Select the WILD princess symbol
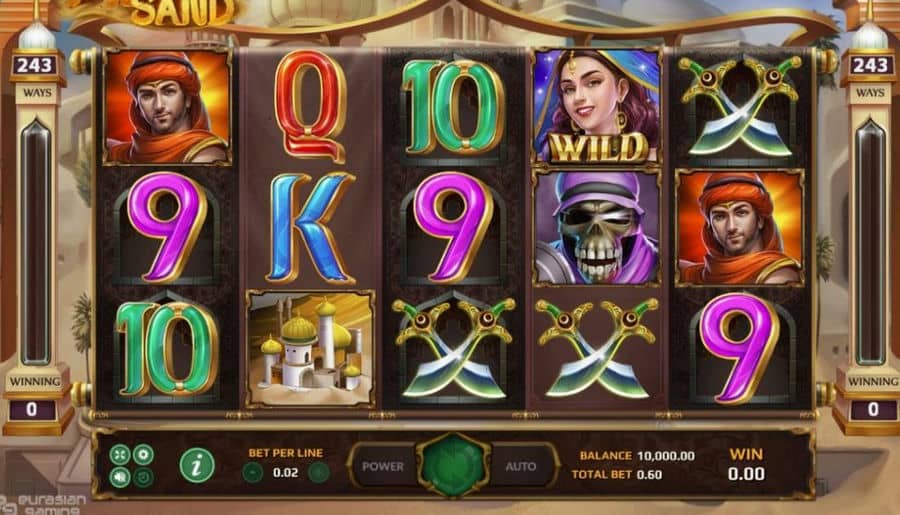Image resolution: width=900 pixels, height=515 pixels. click(598, 107)
